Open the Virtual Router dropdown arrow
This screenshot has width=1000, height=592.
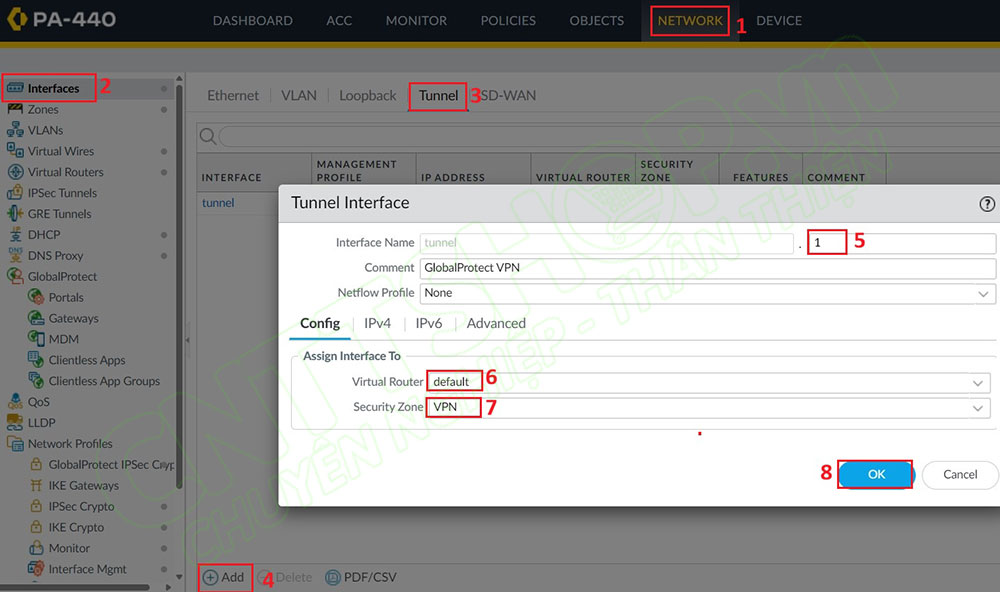tap(978, 383)
